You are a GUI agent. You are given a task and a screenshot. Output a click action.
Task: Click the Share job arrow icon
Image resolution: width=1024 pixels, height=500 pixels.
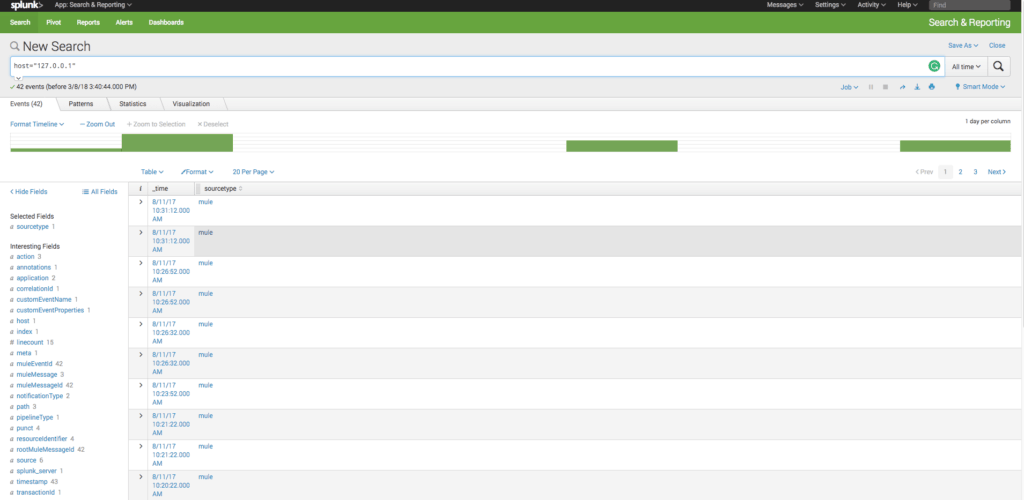tap(902, 87)
